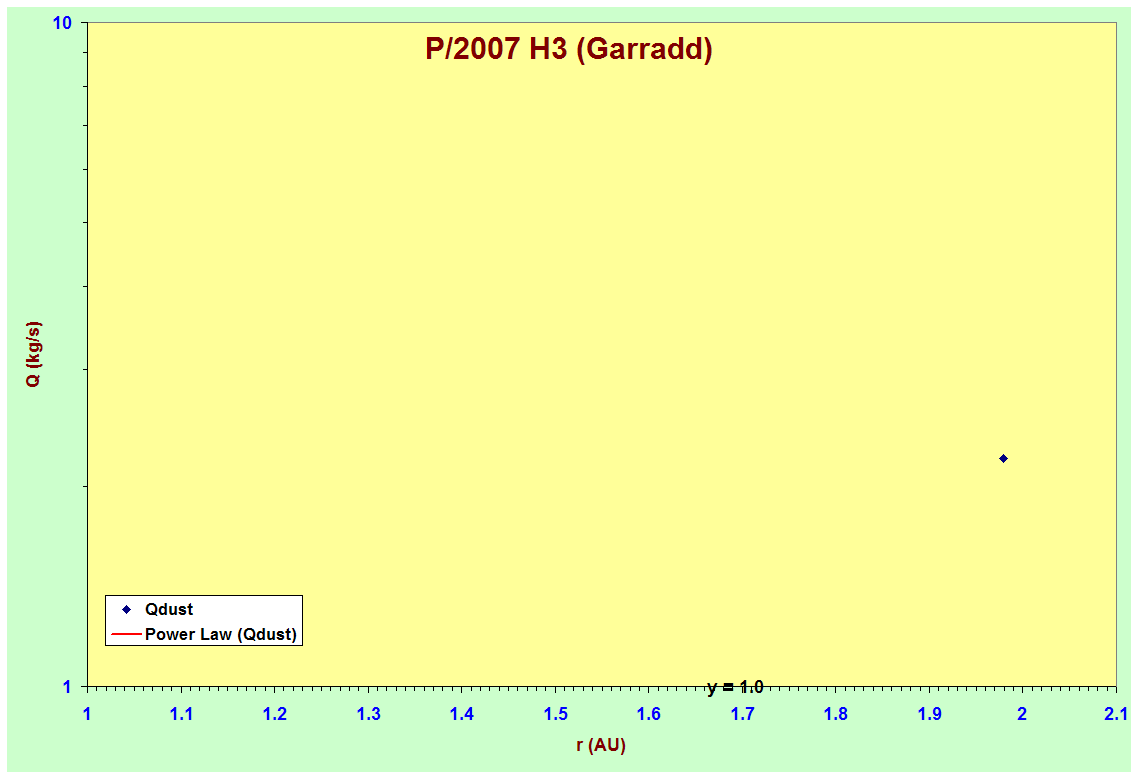Click the x-axis label 2
The height and width of the screenshot is (778, 1138).
pos(1022,714)
